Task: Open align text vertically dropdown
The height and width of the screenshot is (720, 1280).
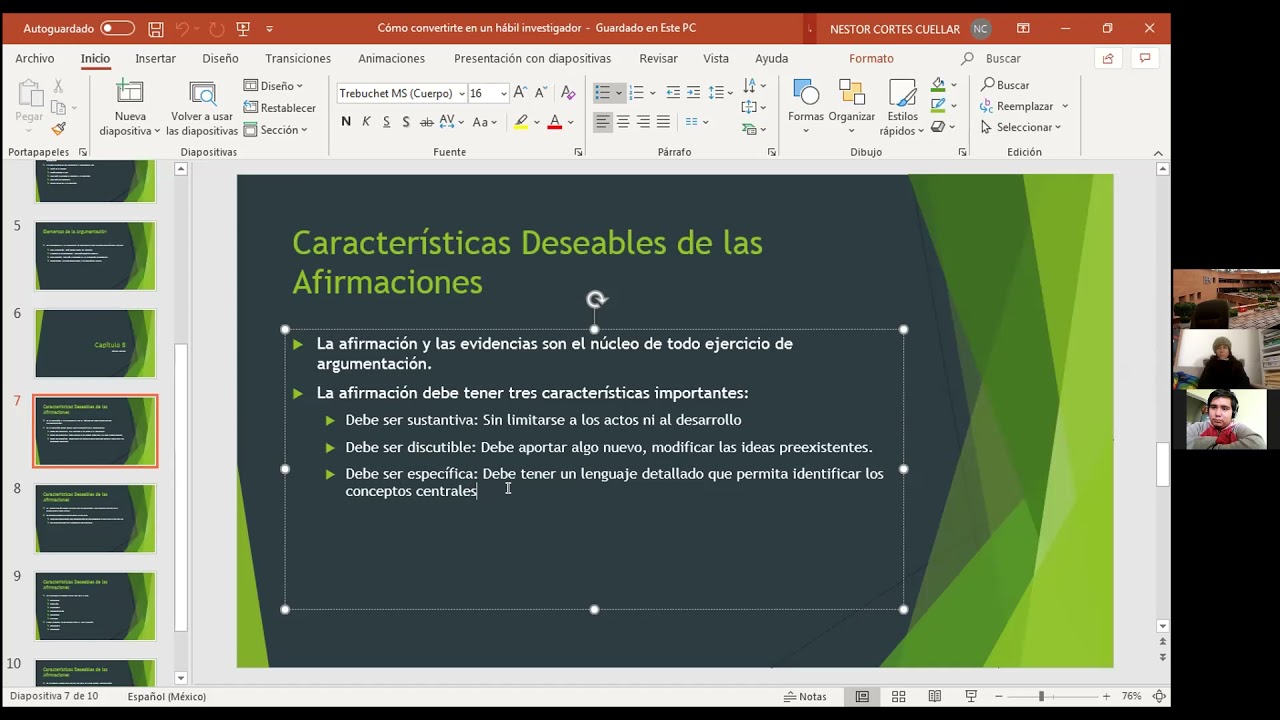Action: point(754,107)
